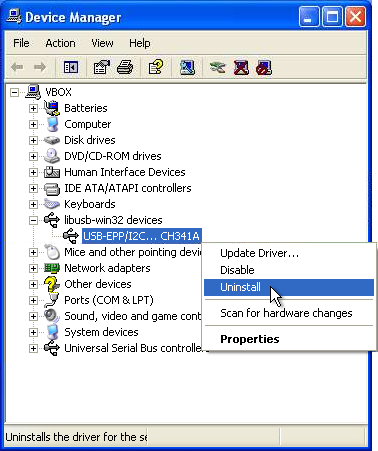Image resolution: width=378 pixels, height=451 pixels.
Task: Maximize the Device Manager window
Action: coord(332,17)
